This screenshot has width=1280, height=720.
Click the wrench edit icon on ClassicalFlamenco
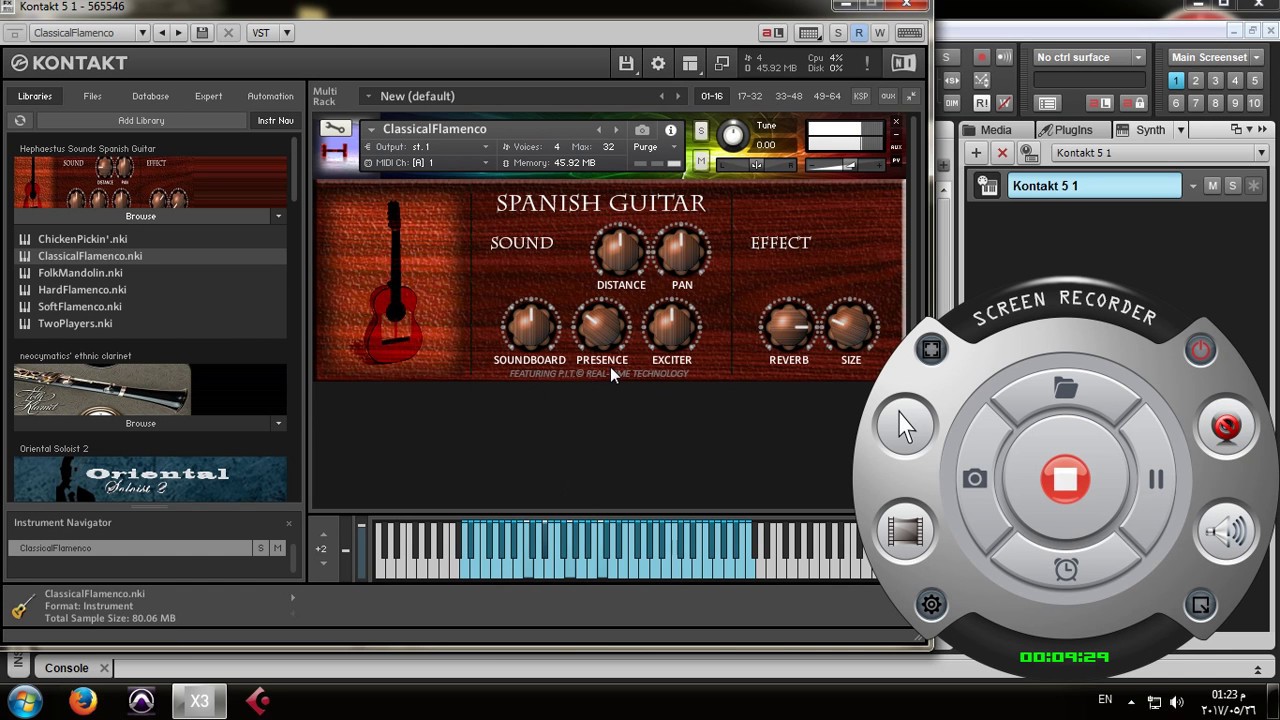pos(335,129)
